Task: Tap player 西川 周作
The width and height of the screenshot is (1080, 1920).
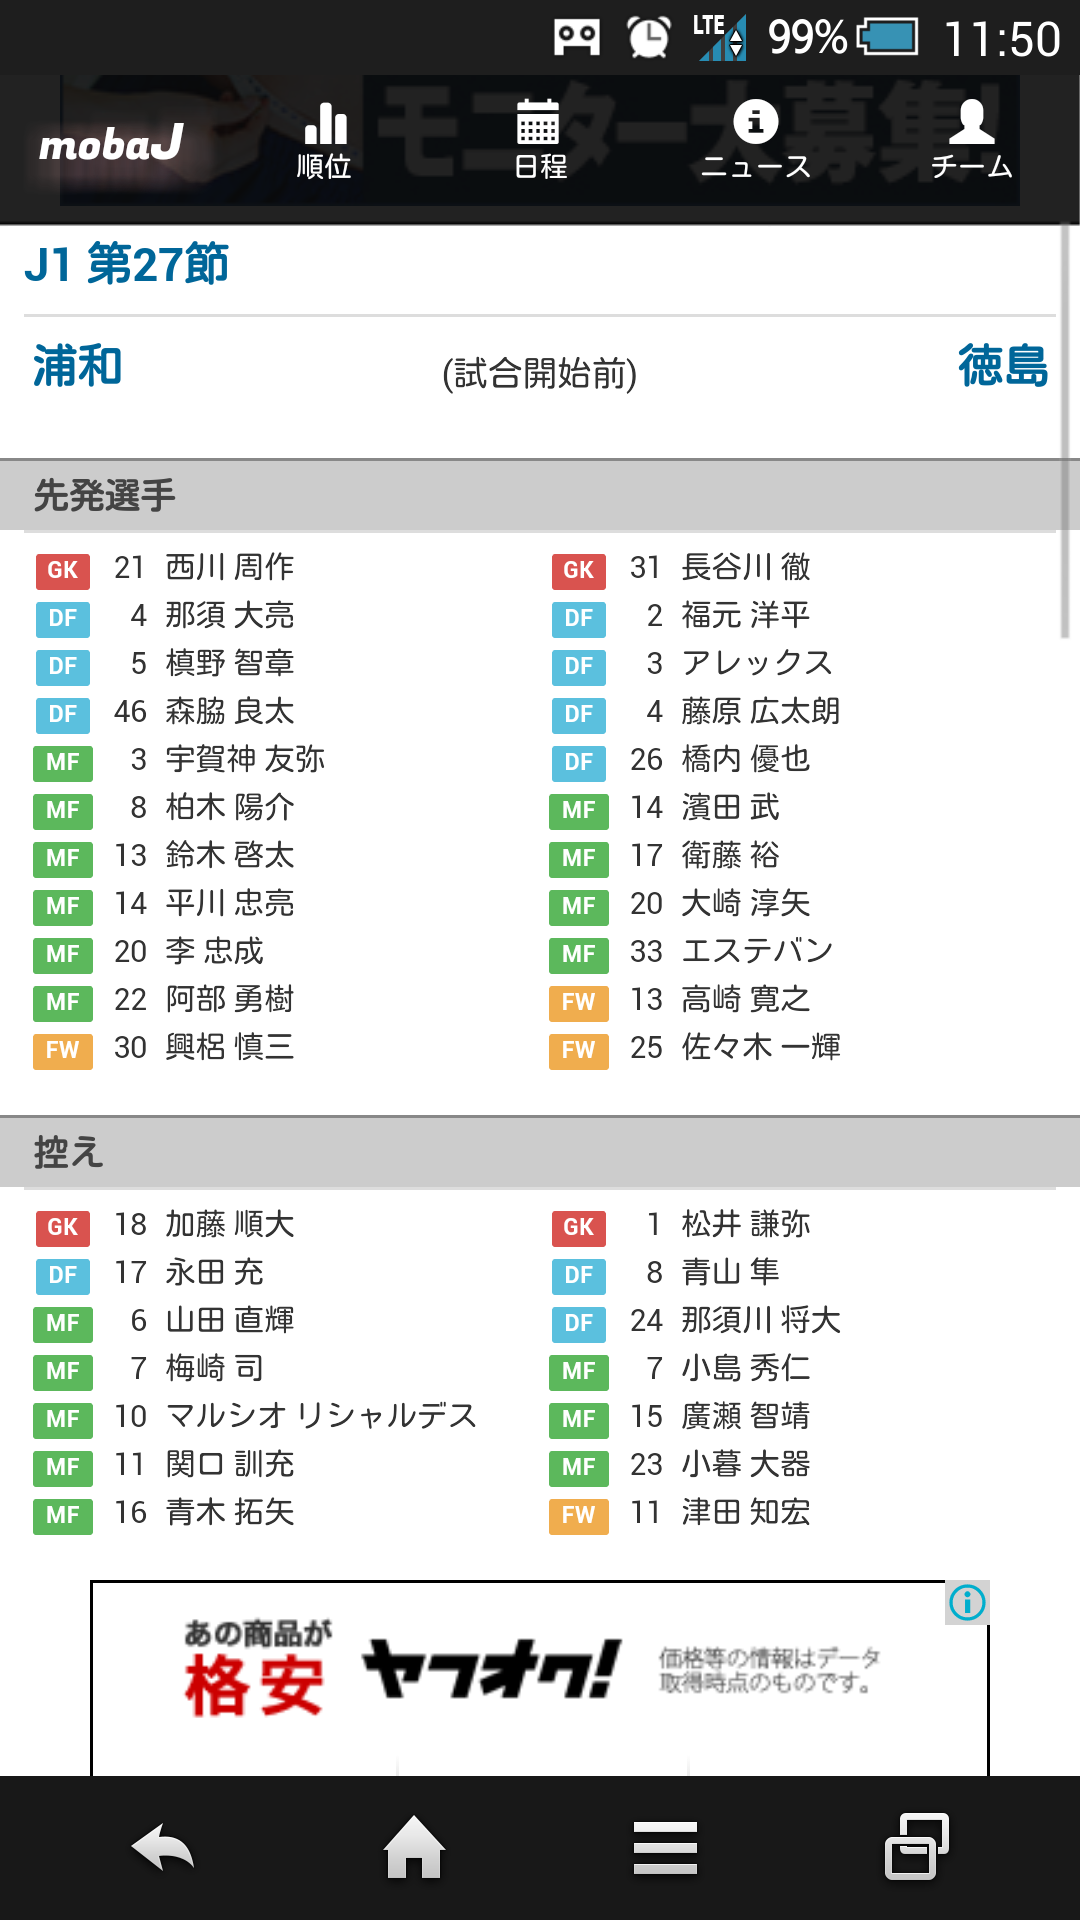Action: (x=229, y=568)
